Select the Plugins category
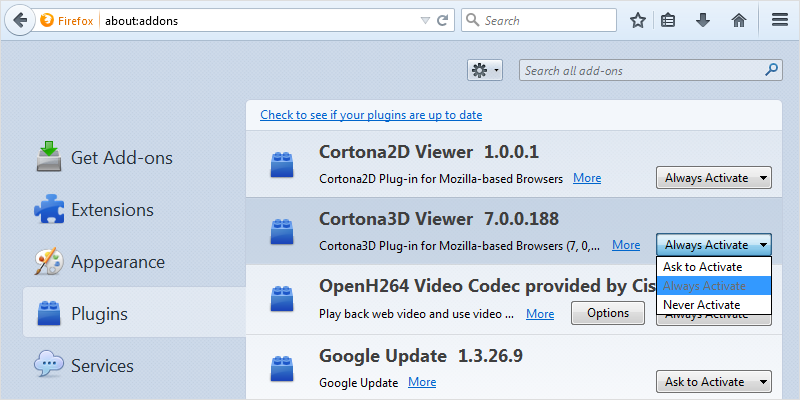This screenshot has height=400, width=800. tap(135, 313)
